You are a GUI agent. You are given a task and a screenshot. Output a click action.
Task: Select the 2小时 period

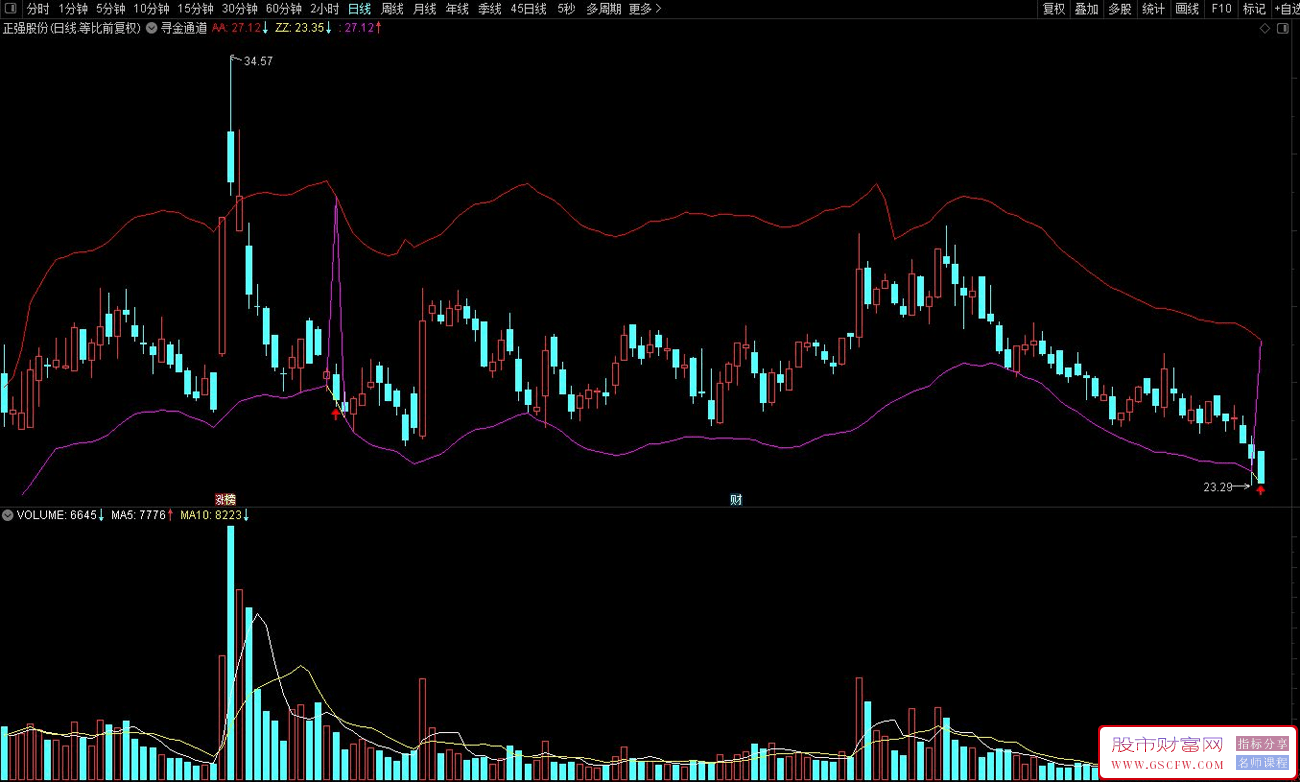click(x=325, y=9)
